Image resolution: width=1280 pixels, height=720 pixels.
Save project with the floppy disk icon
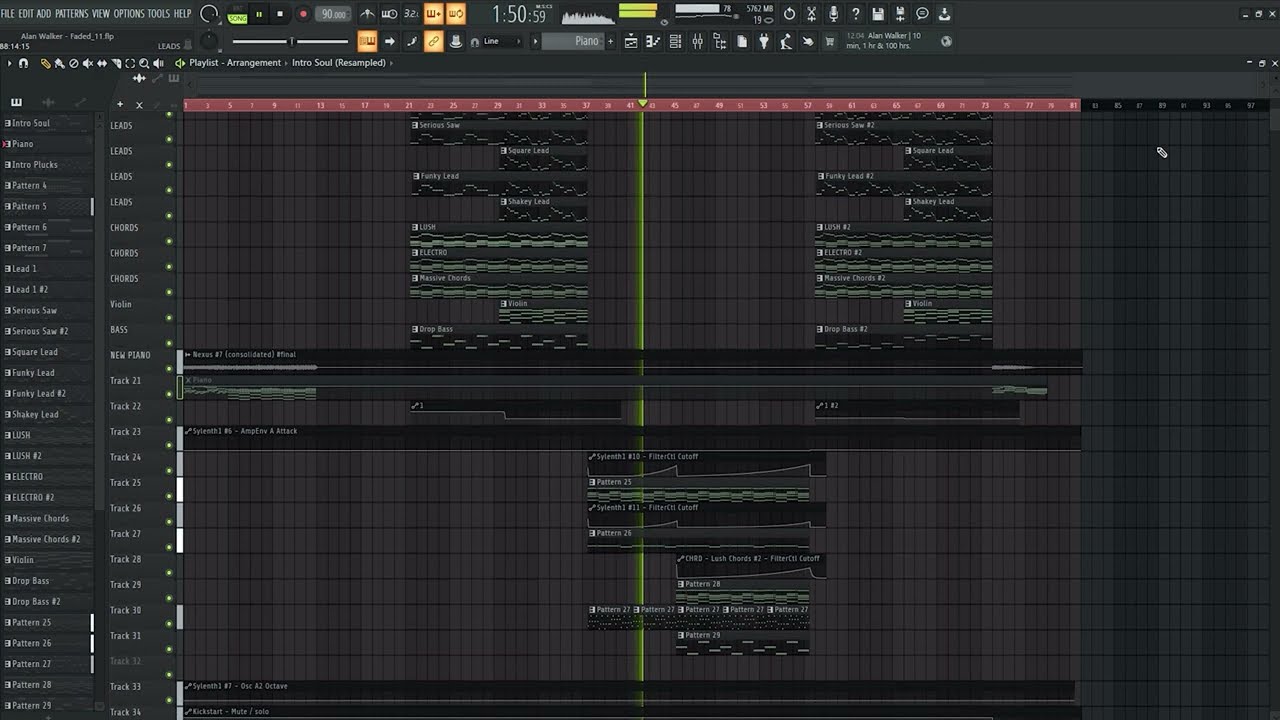pyautogui.click(x=878, y=14)
